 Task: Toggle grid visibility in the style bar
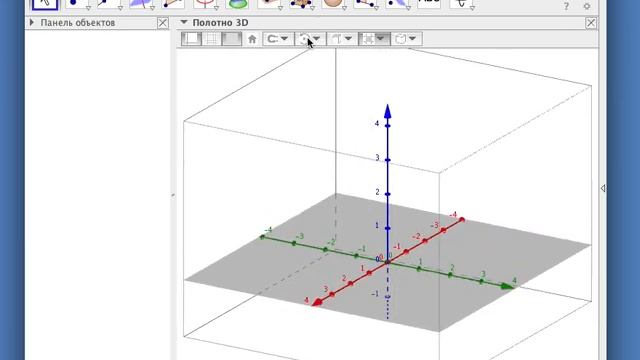(x=212, y=39)
